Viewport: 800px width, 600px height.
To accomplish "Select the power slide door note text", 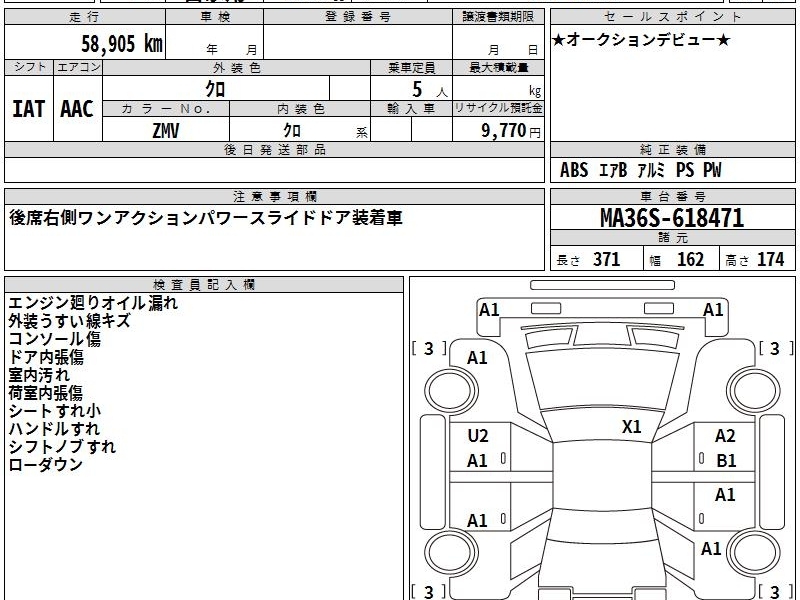I will coord(206,218).
